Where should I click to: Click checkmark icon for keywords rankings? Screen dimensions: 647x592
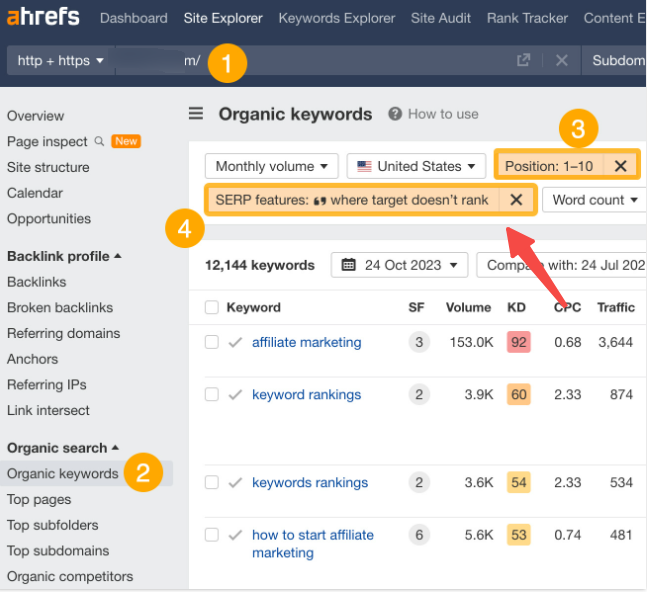(235, 482)
